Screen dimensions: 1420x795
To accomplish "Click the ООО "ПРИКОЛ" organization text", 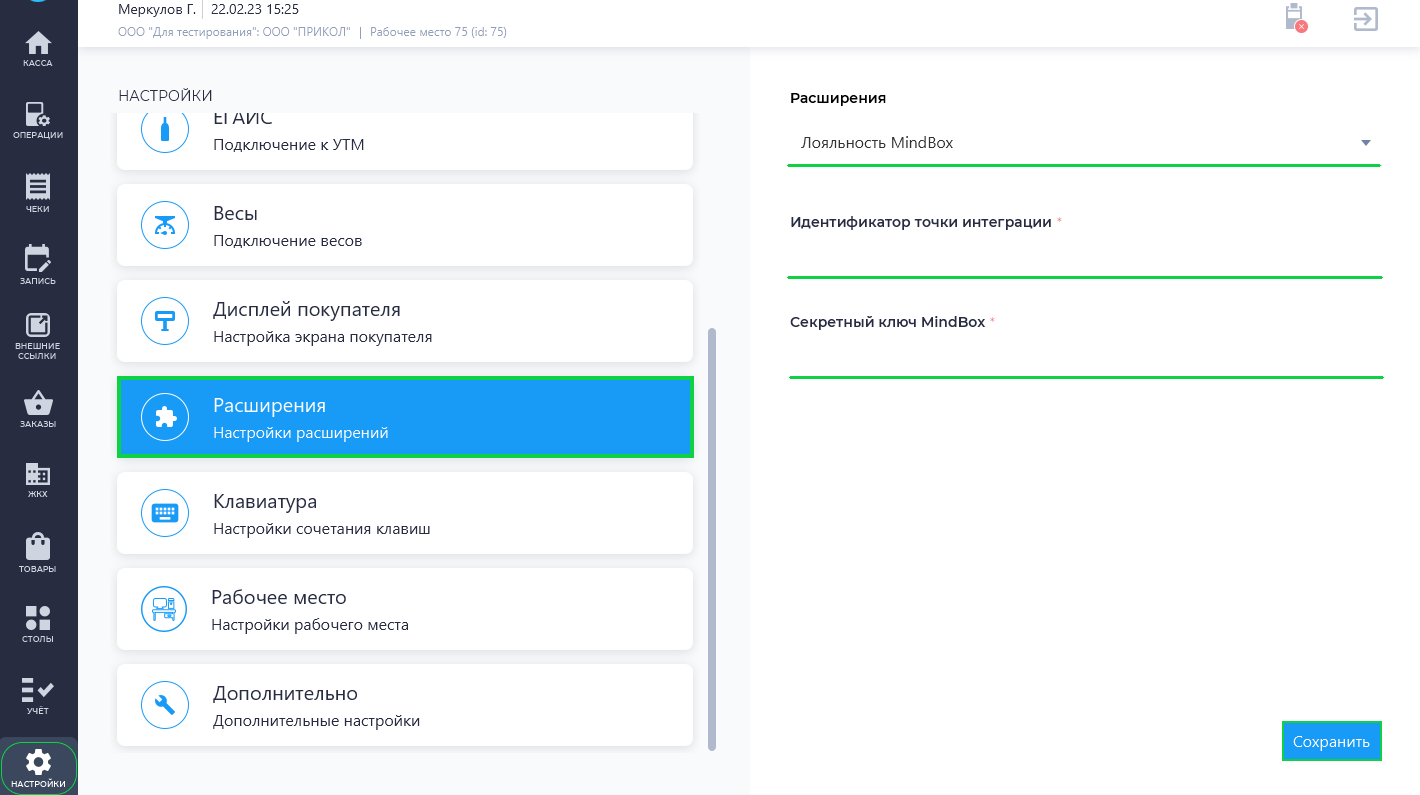I will point(308,32).
